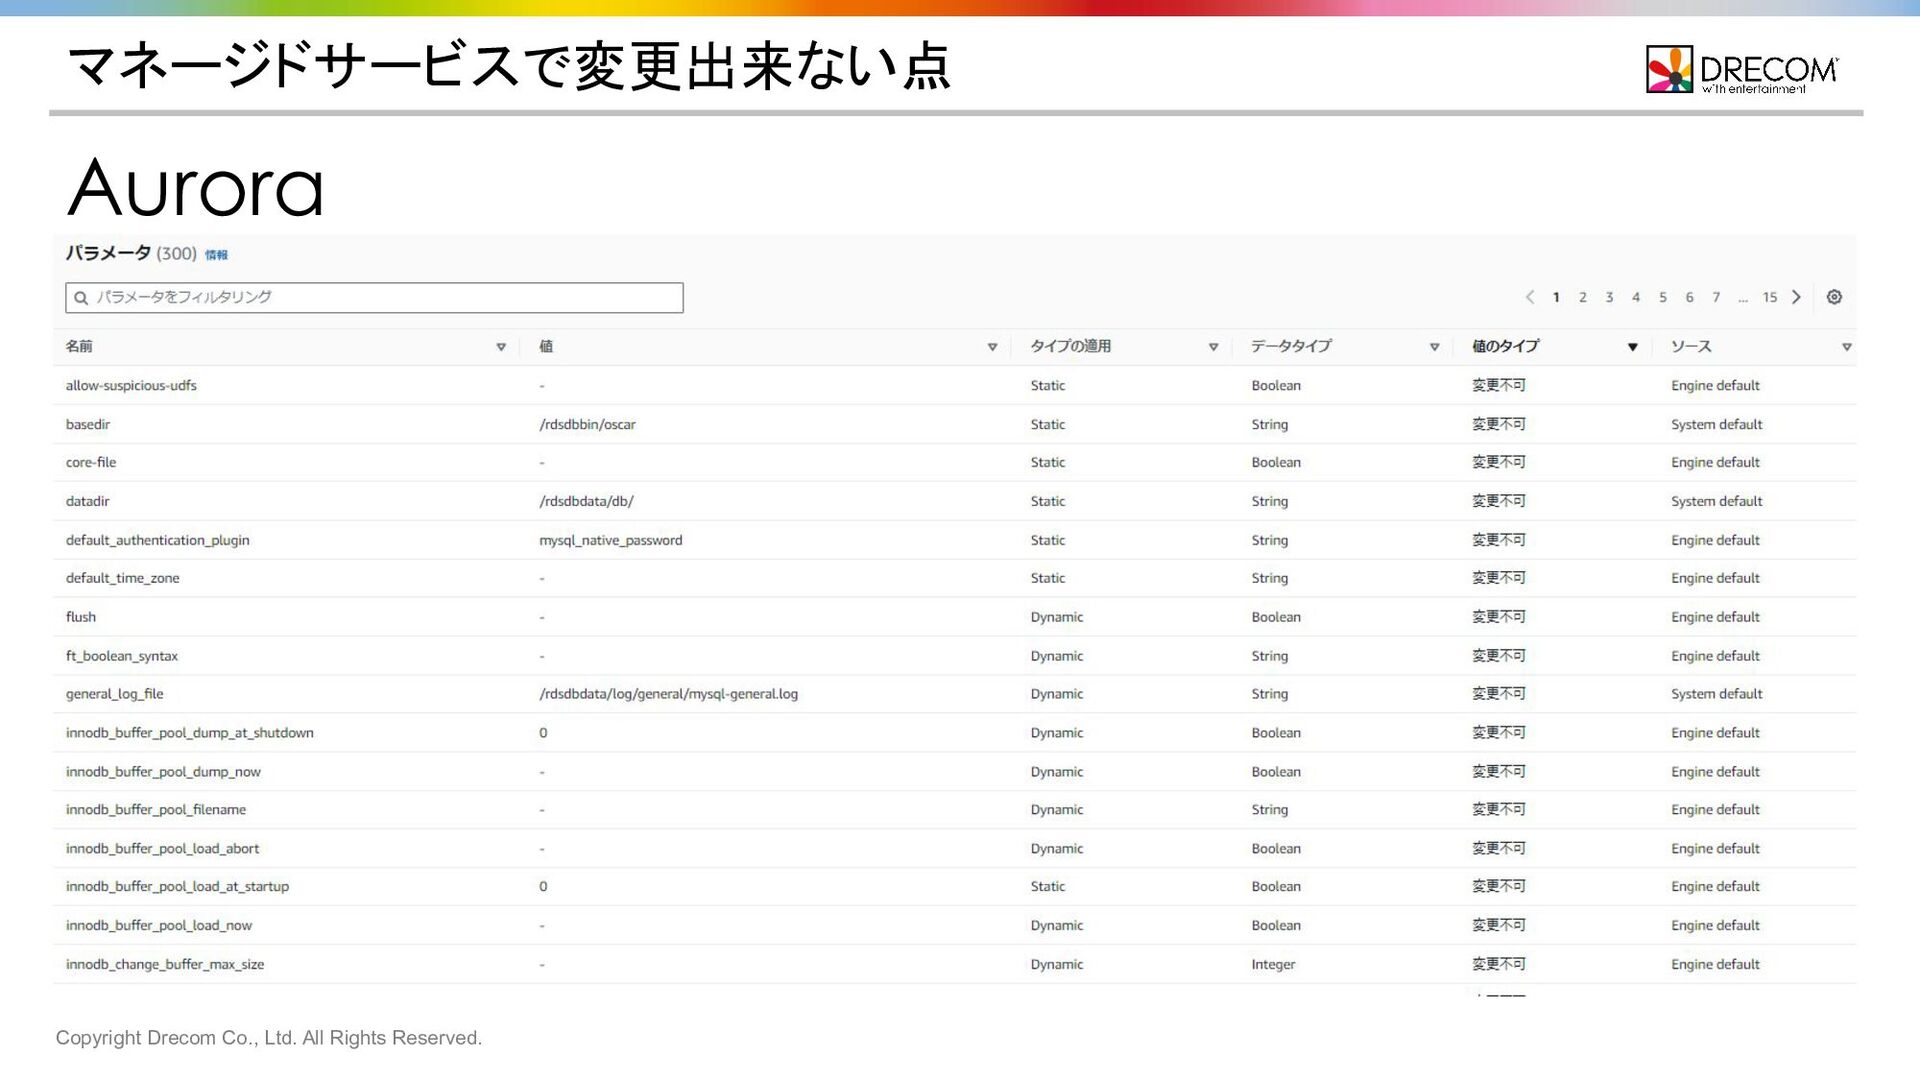Click the Integer data type cell
This screenshot has width=1920, height=1080.
(x=1273, y=965)
